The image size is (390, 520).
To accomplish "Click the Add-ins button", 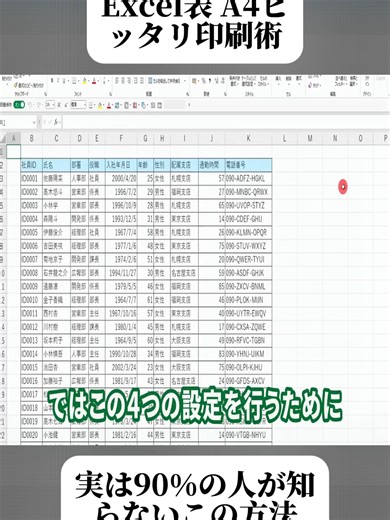I will [x=367, y=81].
